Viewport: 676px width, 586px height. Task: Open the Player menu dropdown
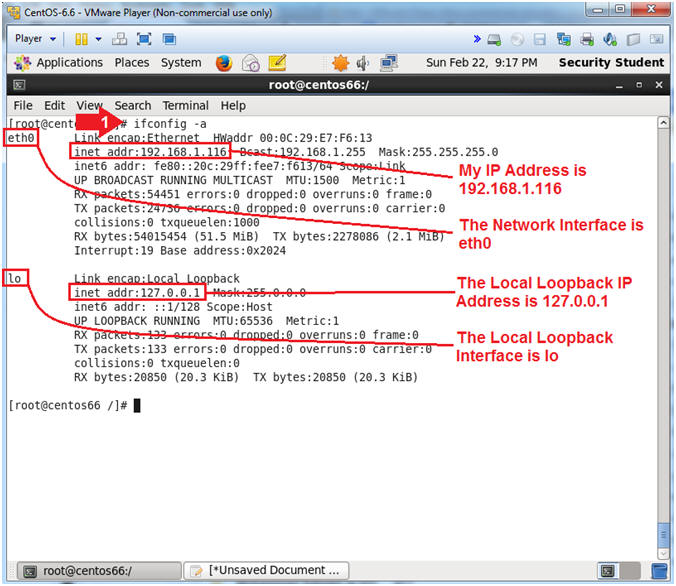pyautogui.click(x=35, y=39)
